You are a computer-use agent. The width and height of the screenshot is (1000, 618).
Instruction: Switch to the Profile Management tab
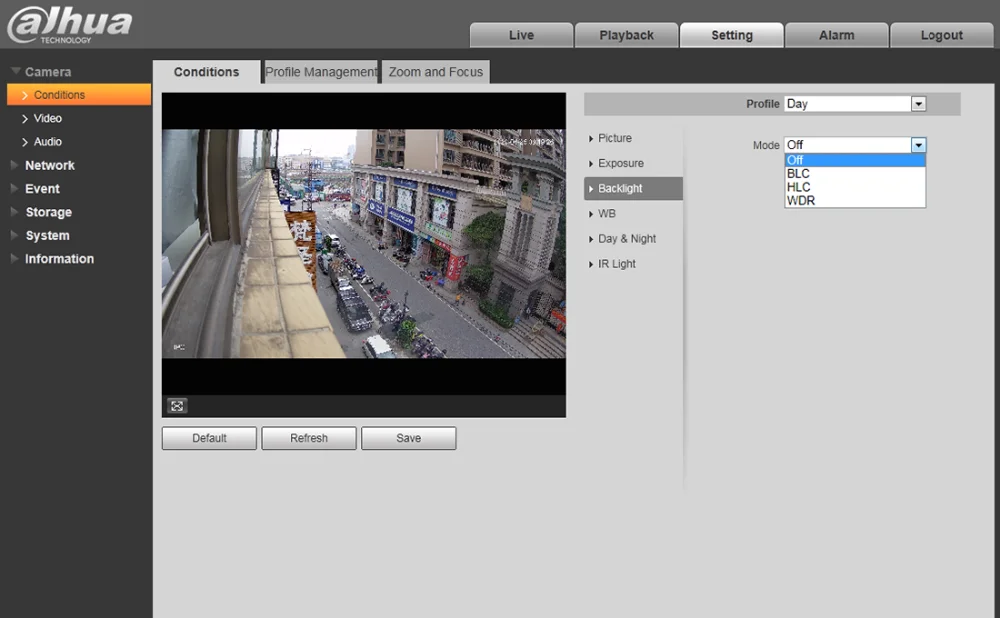[x=320, y=72]
